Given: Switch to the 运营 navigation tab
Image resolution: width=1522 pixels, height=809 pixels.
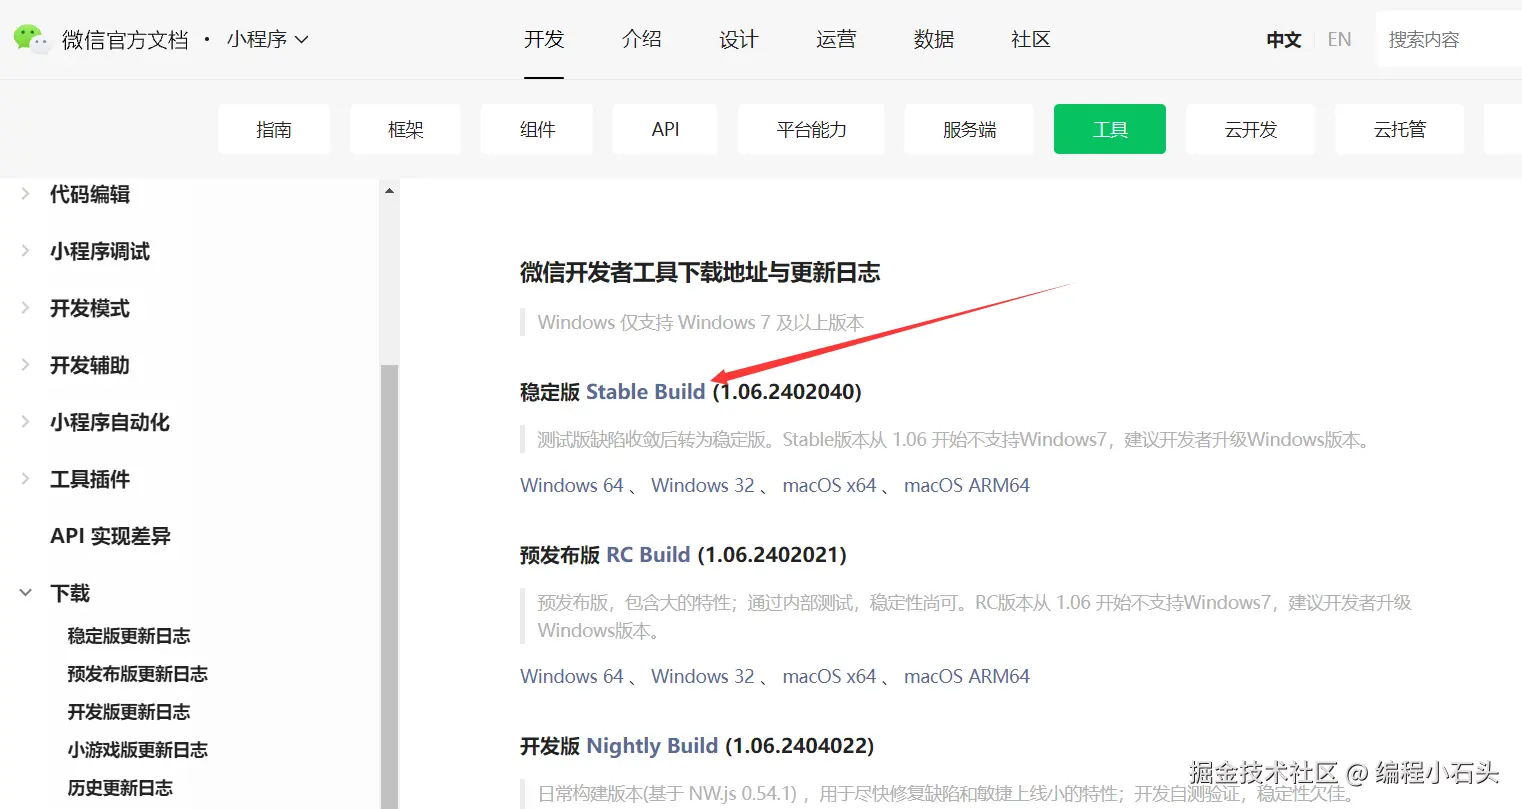Looking at the screenshot, I should click(836, 39).
